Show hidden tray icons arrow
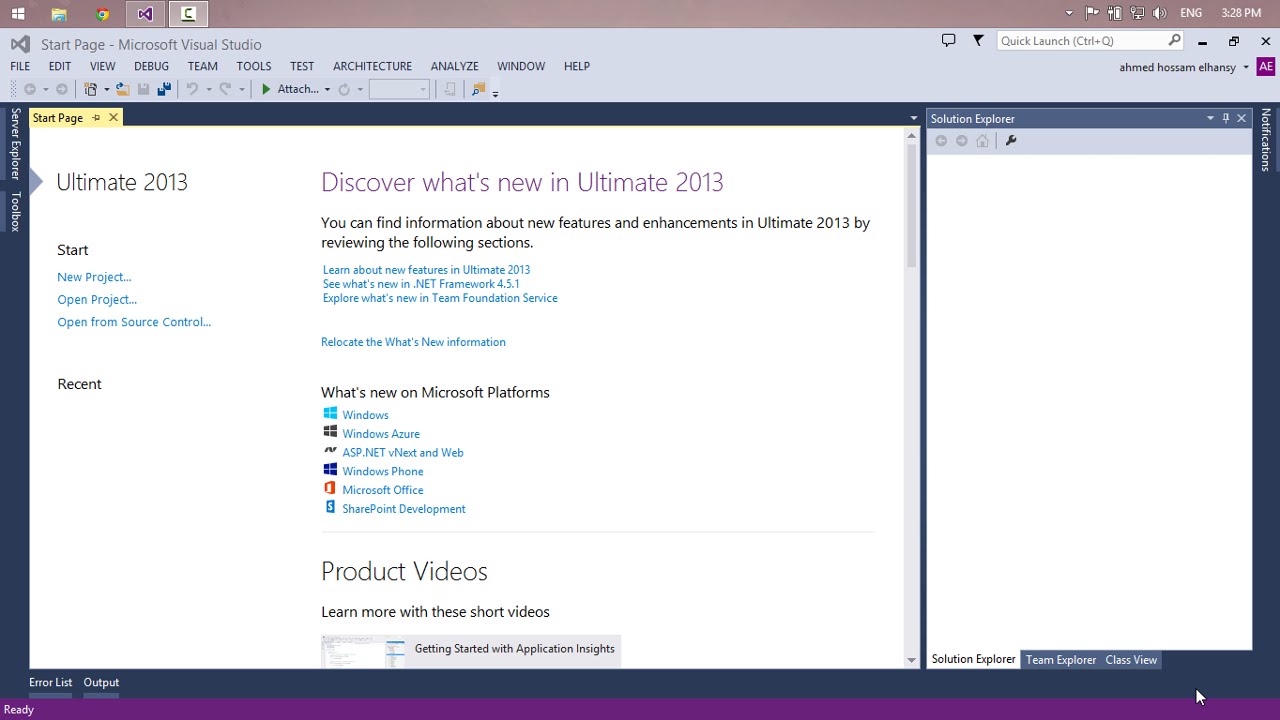1280x720 pixels. click(1069, 13)
